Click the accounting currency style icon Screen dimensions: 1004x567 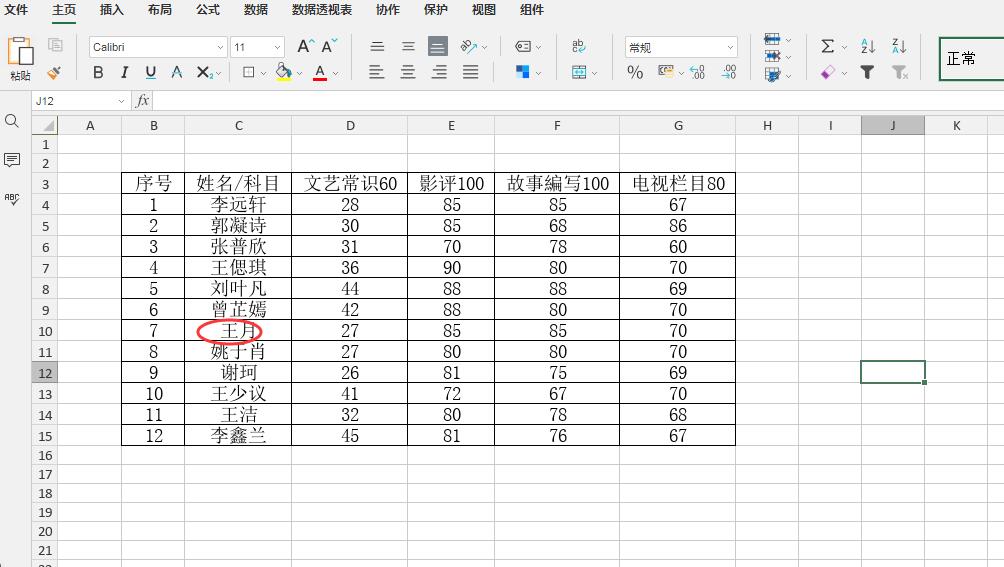[666, 72]
